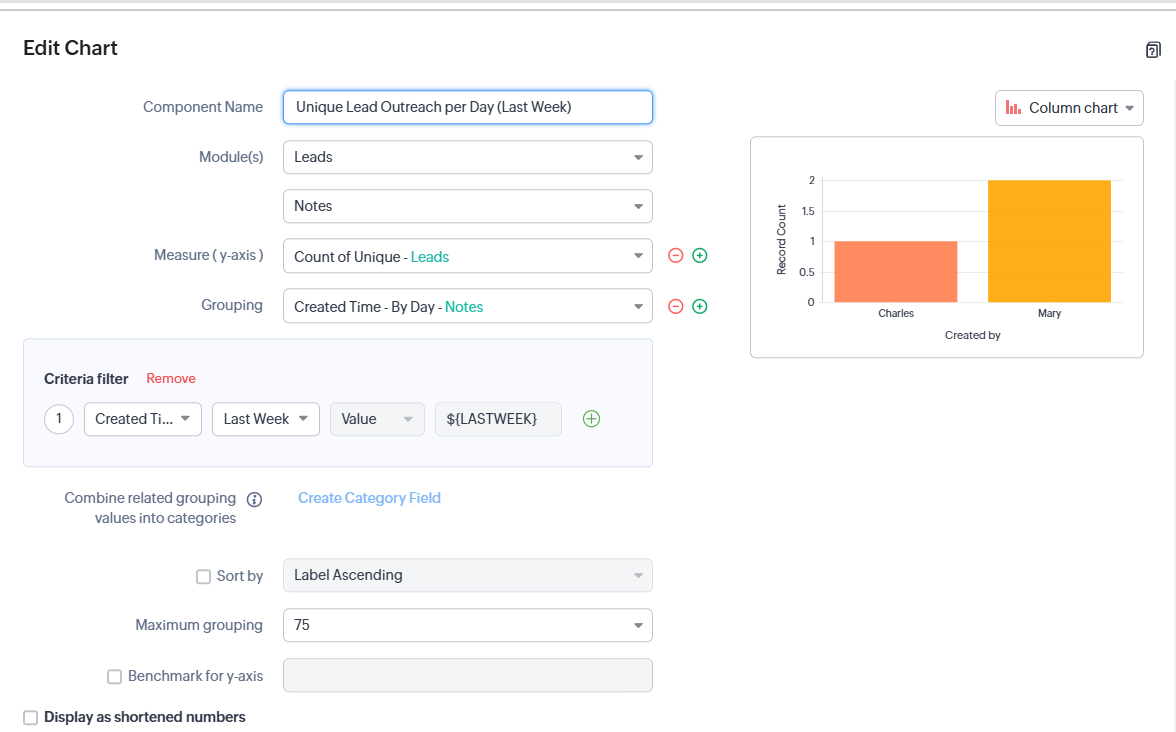Remove the Measure row with minus icon
Image resolution: width=1176 pixels, height=732 pixels.
pos(675,256)
